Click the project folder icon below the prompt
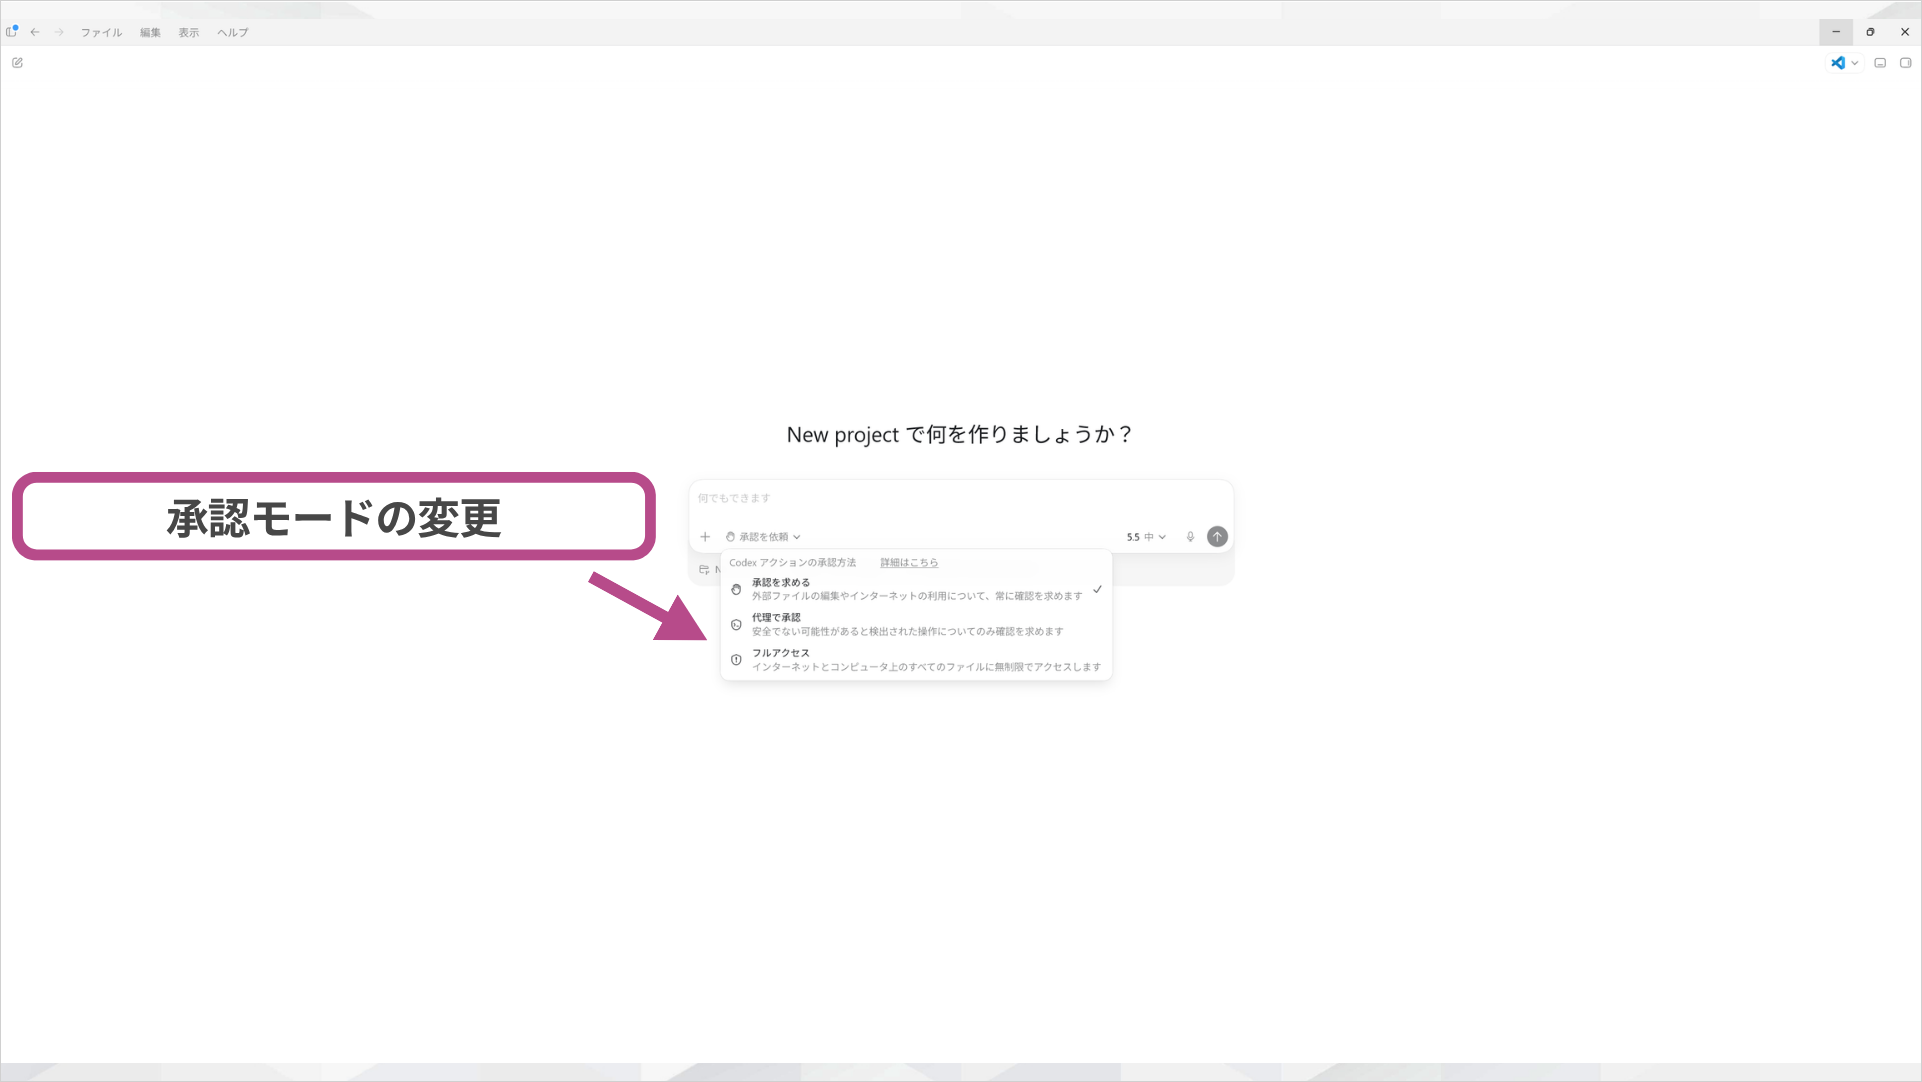This screenshot has width=1922, height=1082. pos(704,570)
